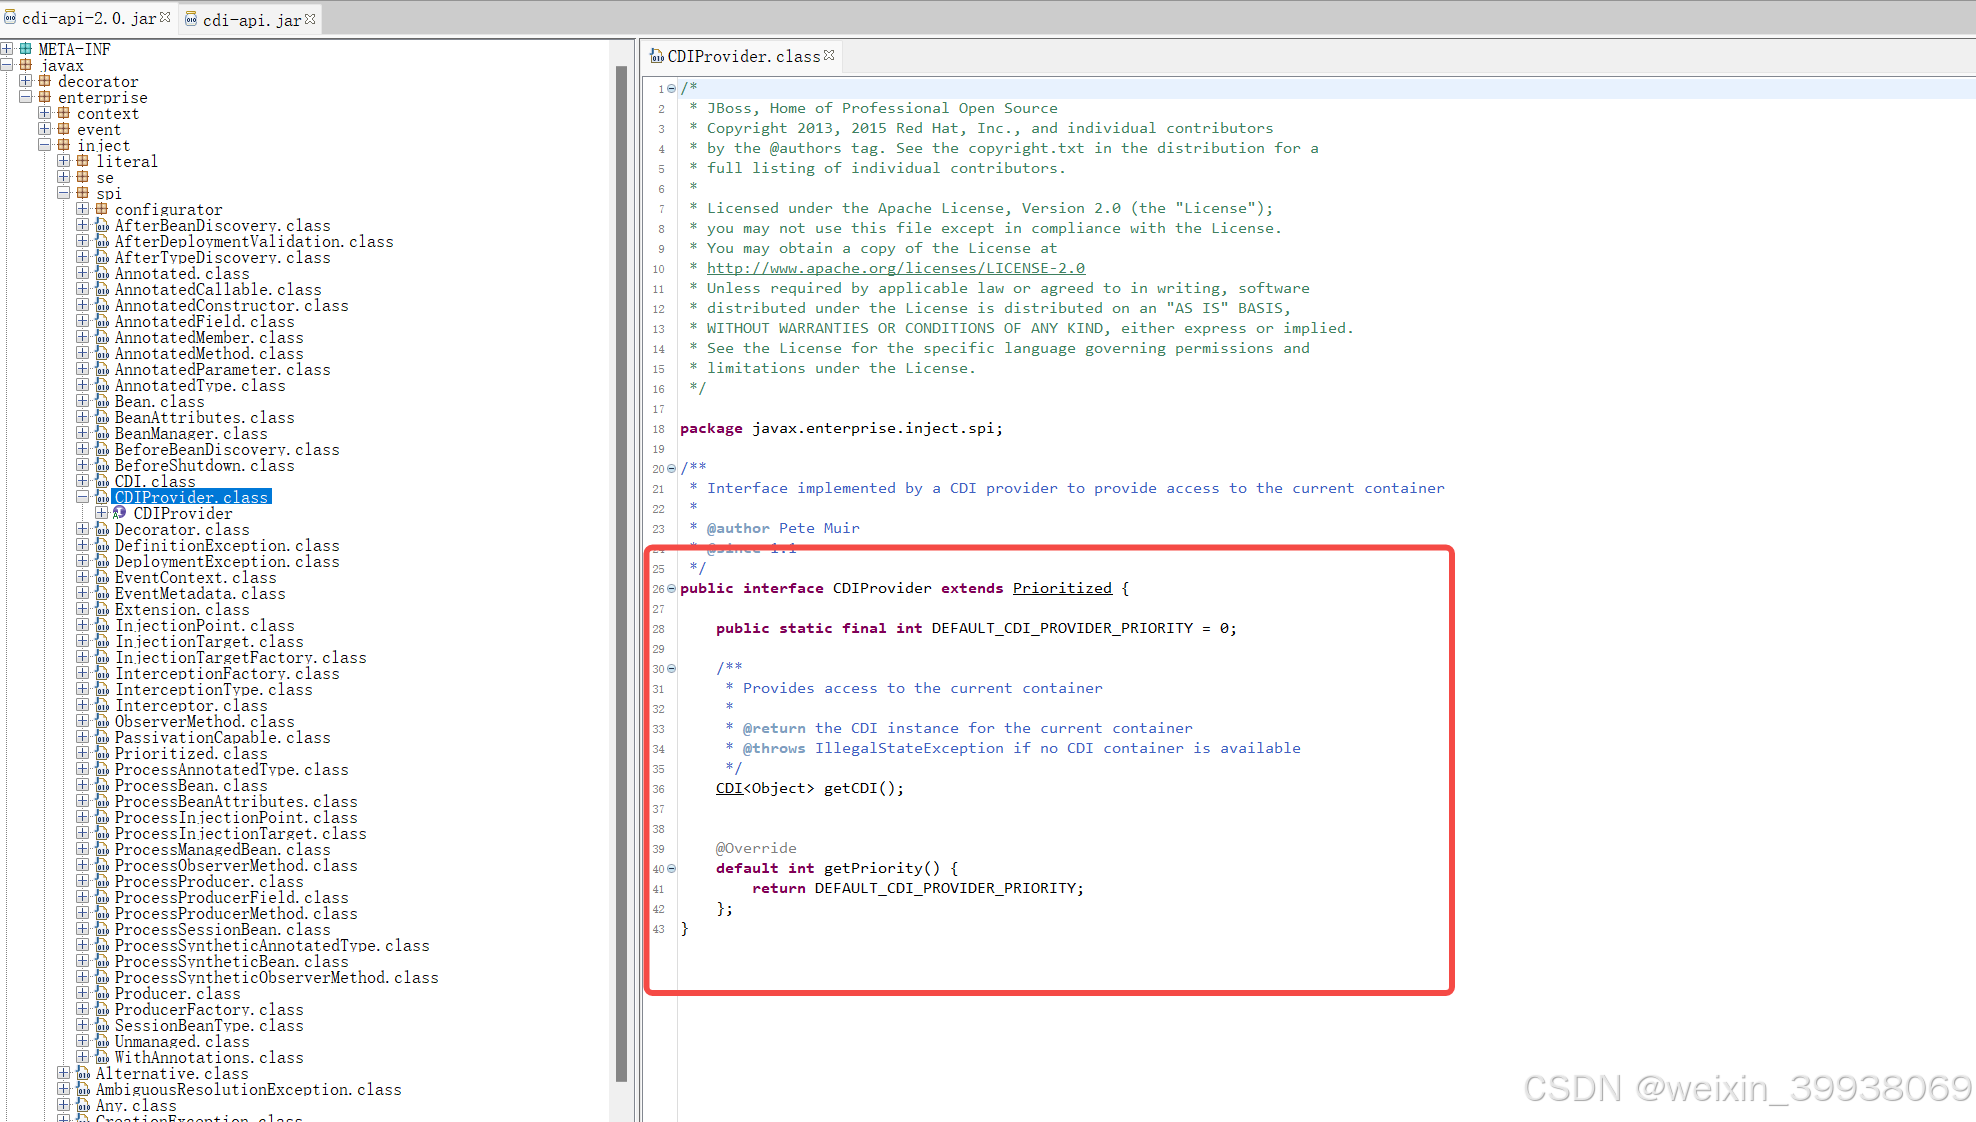Close the CDIProvider.class editor tab
The height and width of the screenshot is (1122, 1976).
pyautogui.click(x=829, y=56)
